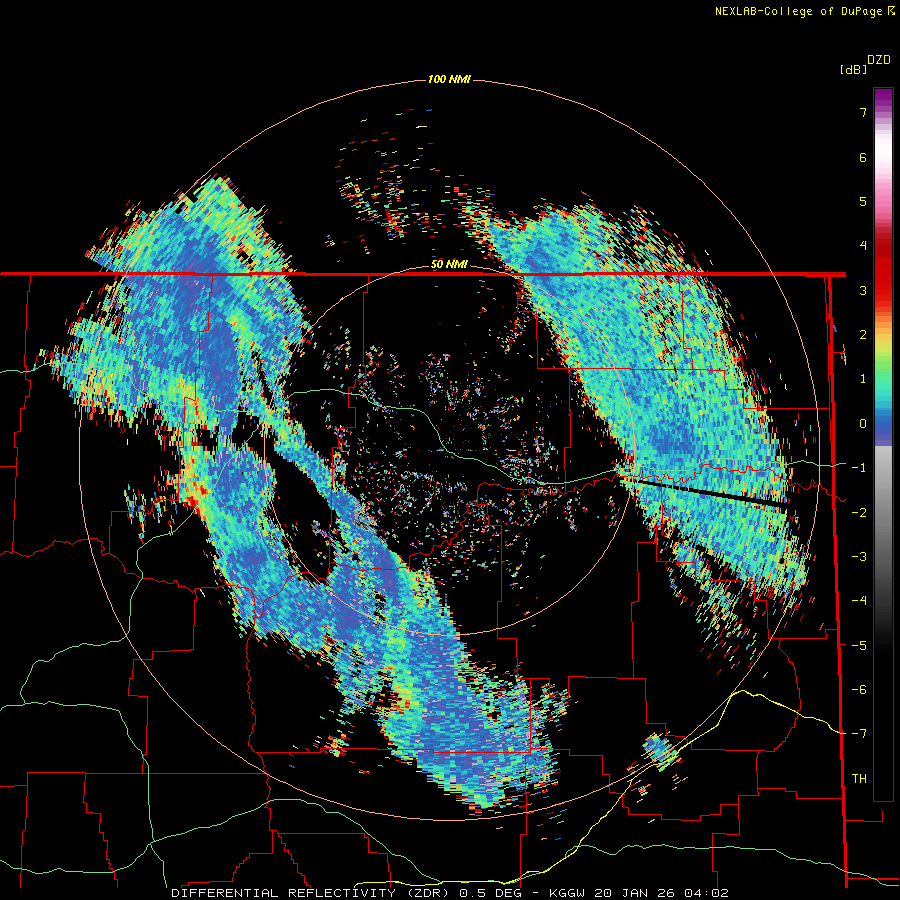The height and width of the screenshot is (900, 900).
Task: Click the 2 dB value on the color scale
Action: 863,335
